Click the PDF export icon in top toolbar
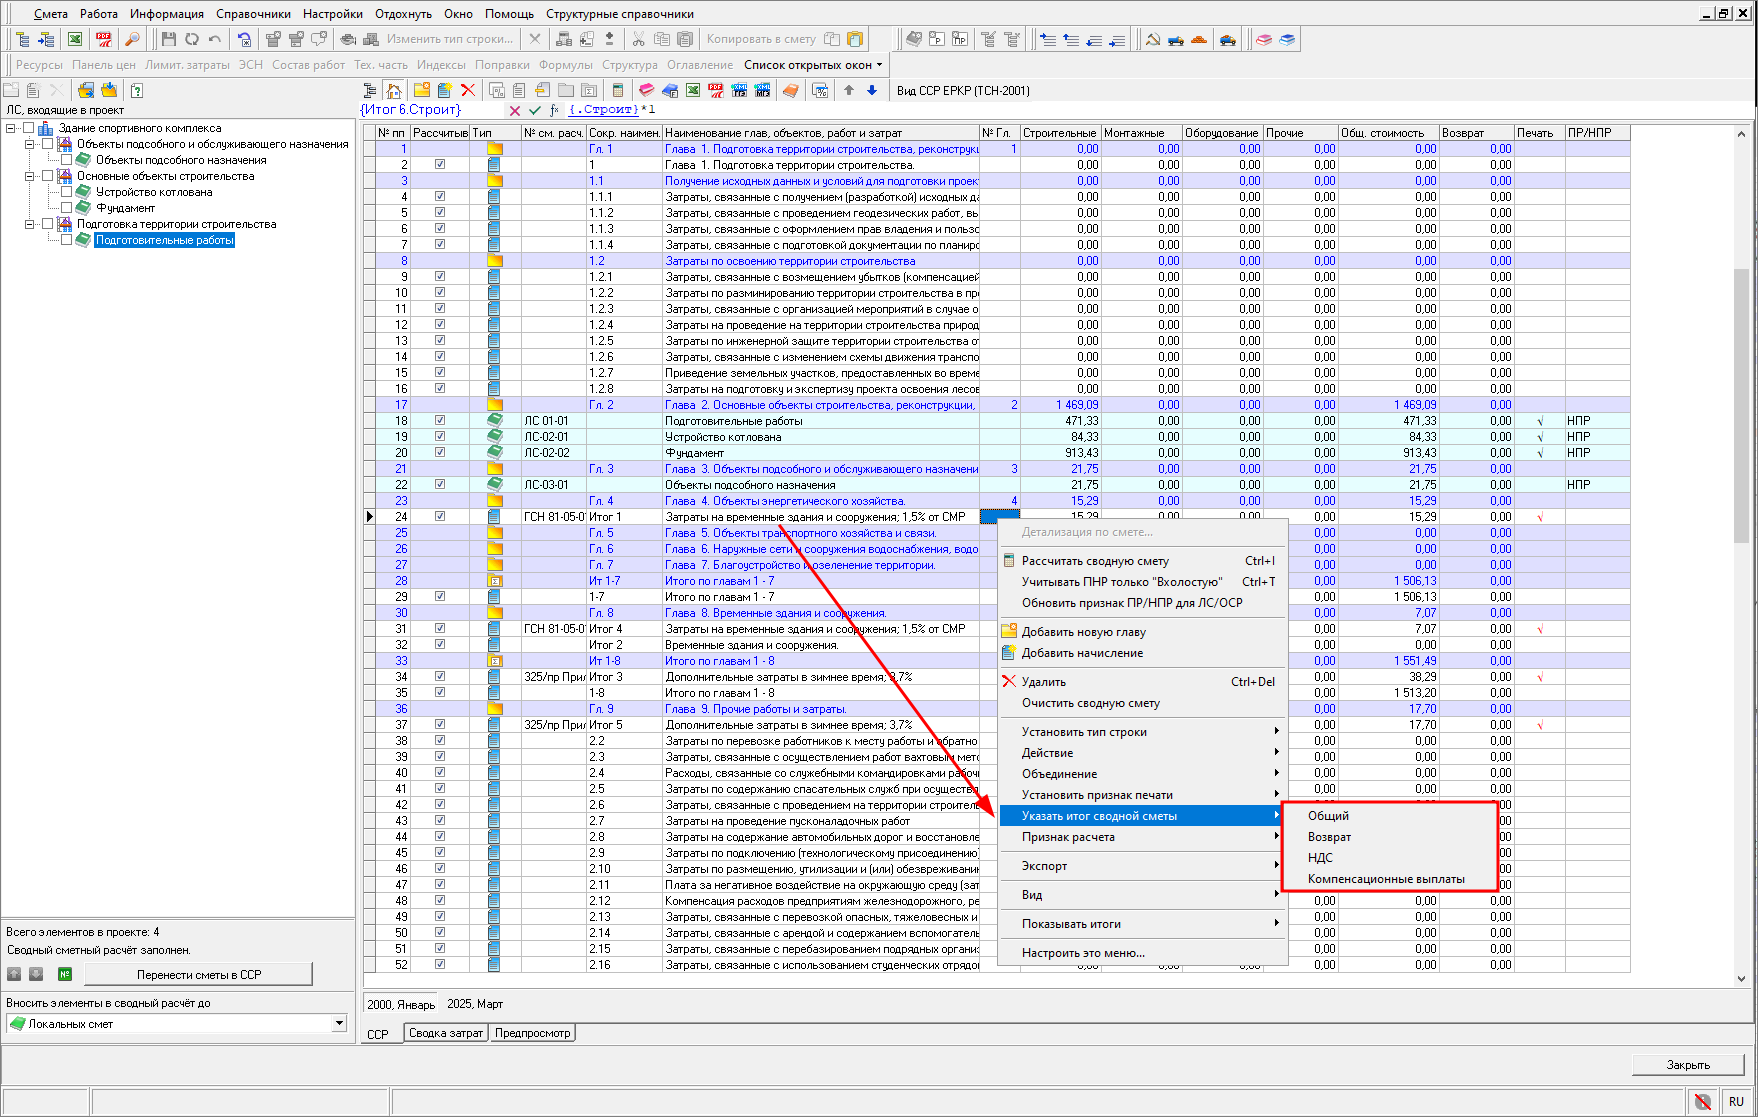The height and width of the screenshot is (1117, 1758). pos(104,39)
